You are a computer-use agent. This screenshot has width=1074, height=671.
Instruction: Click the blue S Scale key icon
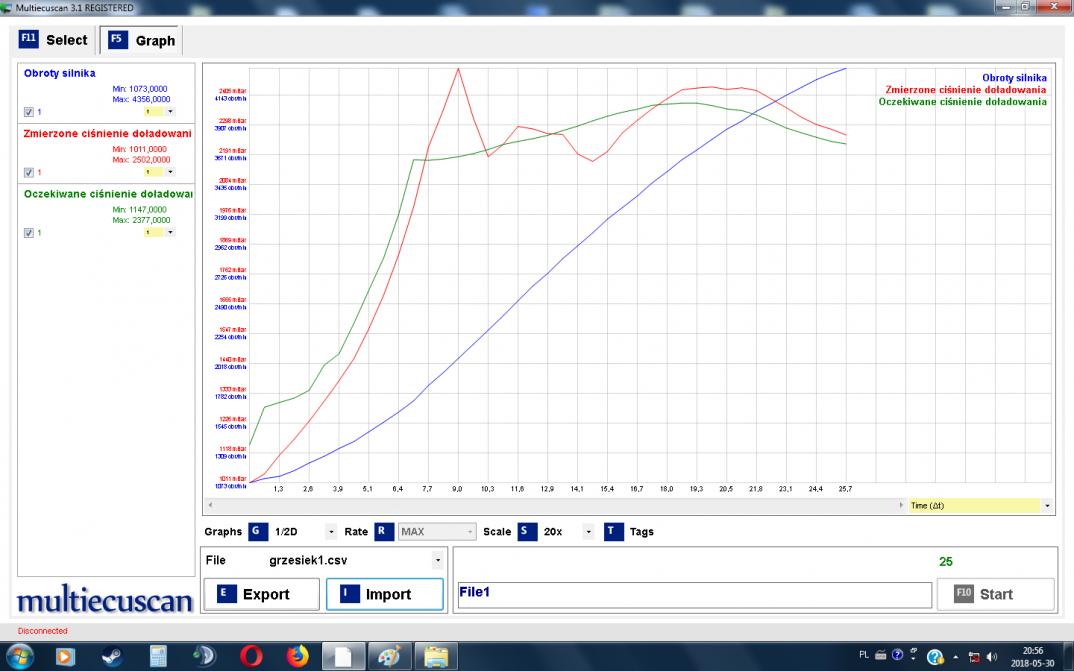527,532
